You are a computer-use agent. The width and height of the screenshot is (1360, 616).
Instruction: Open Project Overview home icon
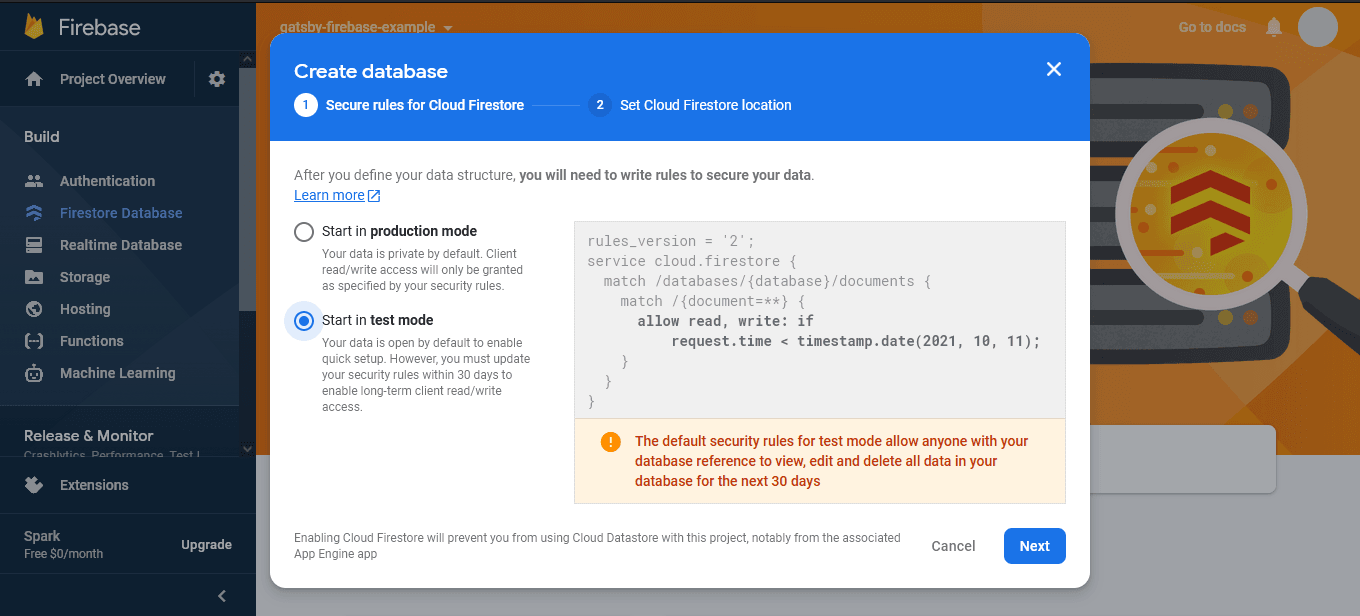click(x=34, y=79)
